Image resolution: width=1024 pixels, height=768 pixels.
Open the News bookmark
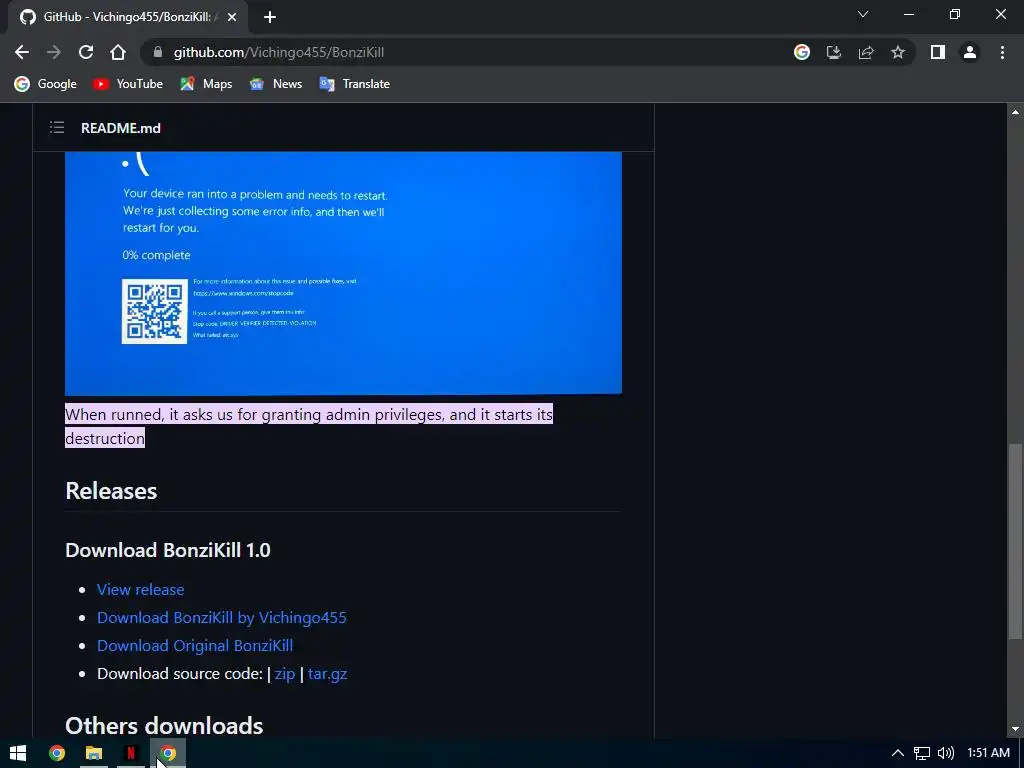tap(276, 84)
